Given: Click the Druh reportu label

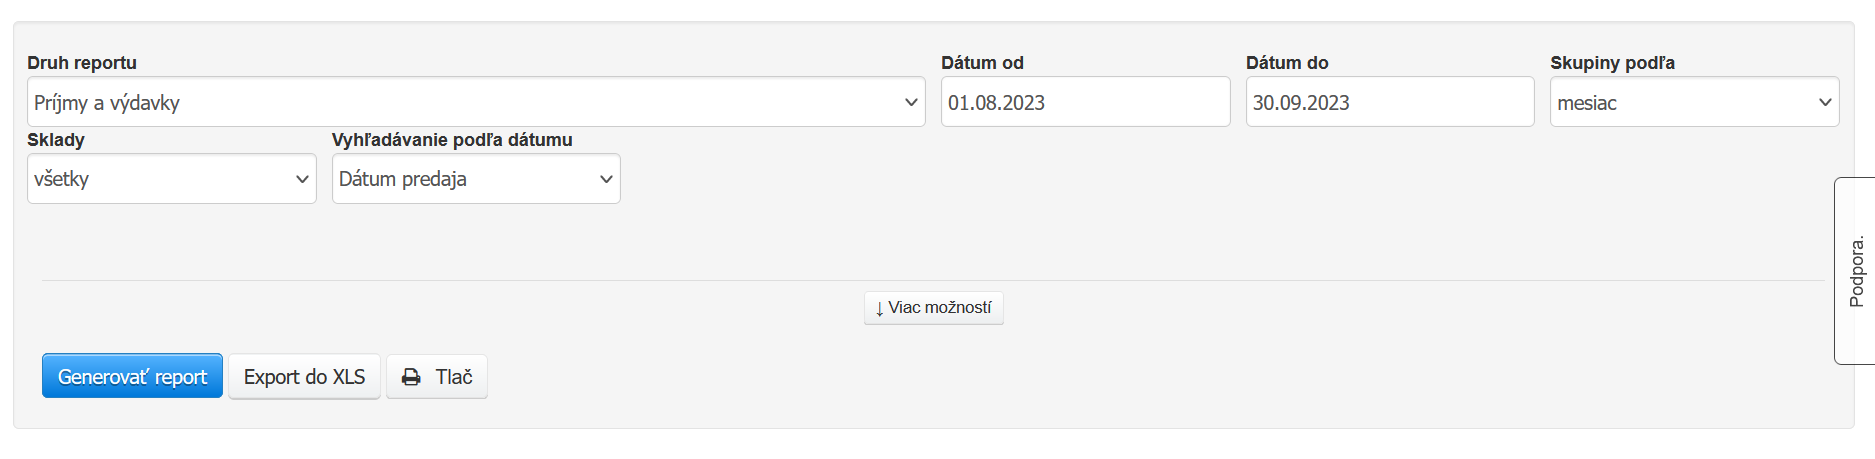Looking at the screenshot, I should [82, 63].
